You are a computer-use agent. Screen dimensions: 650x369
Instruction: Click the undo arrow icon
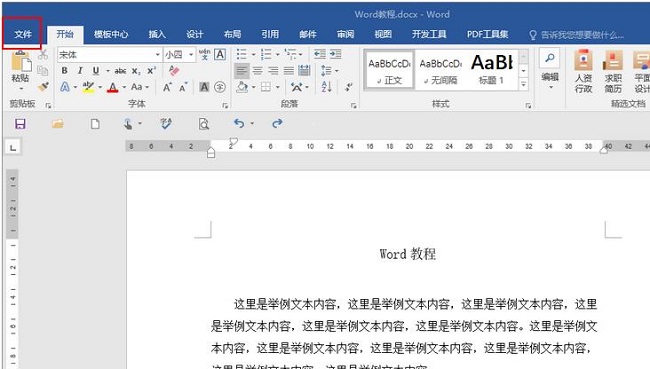[239, 123]
